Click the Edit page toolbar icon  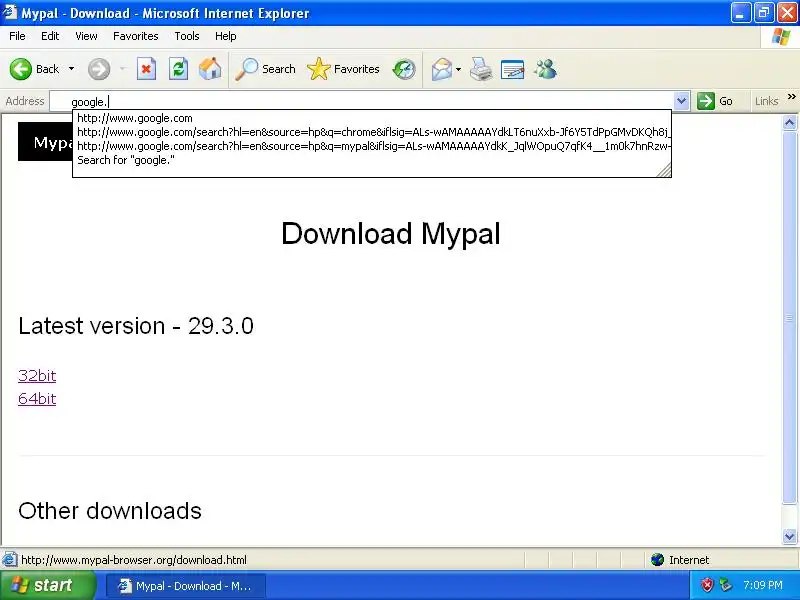point(513,69)
